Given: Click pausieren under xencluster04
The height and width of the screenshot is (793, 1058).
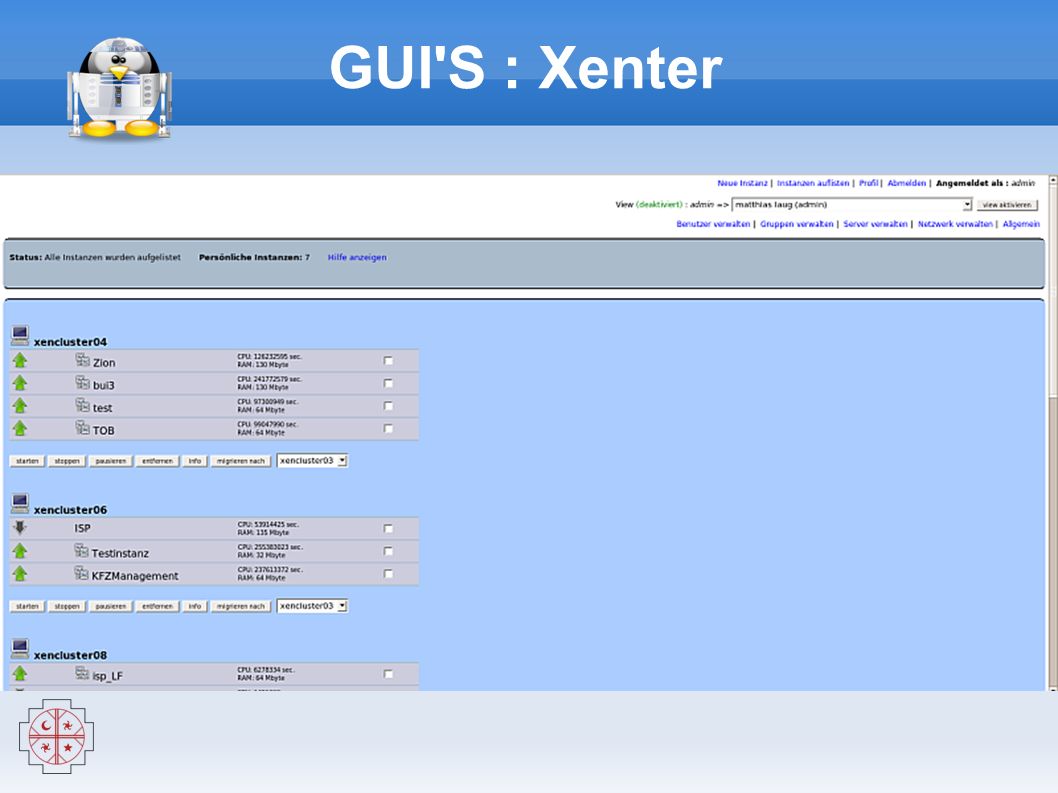Looking at the screenshot, I should 111,461.
